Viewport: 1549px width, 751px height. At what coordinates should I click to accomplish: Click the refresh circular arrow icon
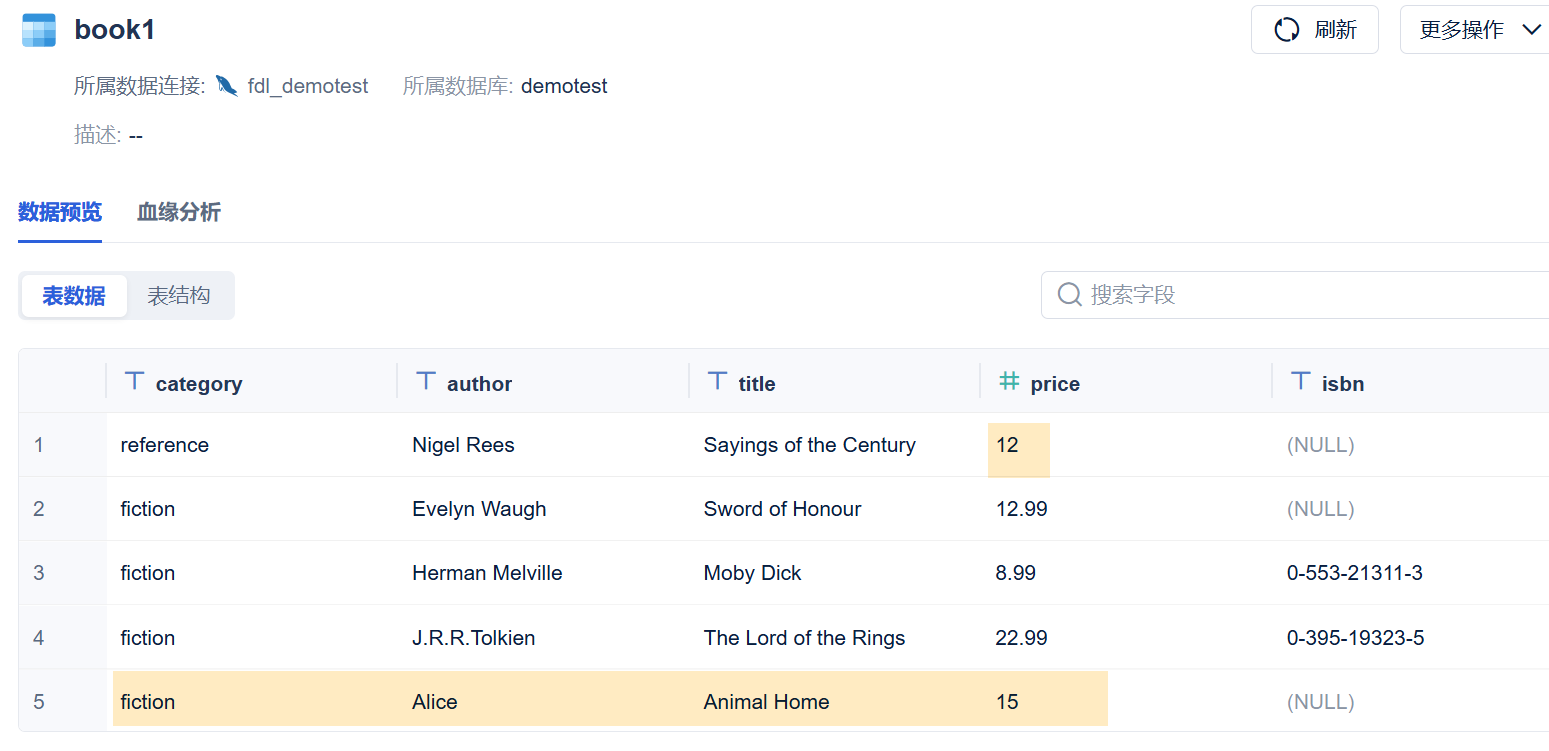pos(1287,30)
